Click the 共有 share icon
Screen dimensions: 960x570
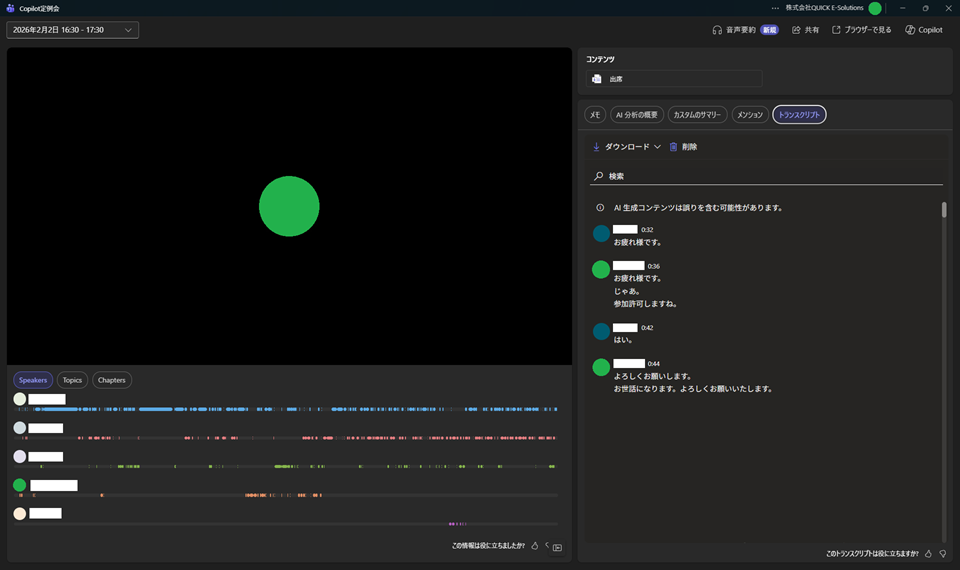pyautogui.click(x=797, y=30)
